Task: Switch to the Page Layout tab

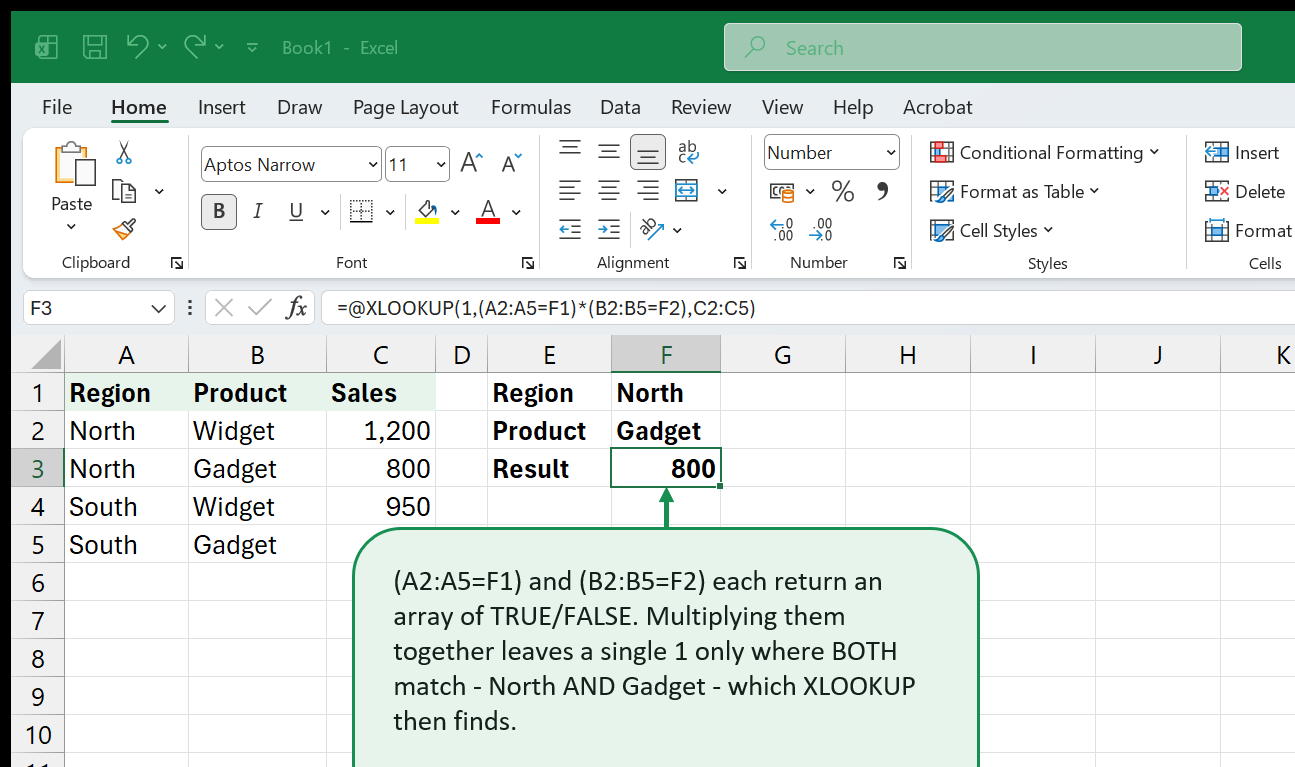Action: coord(405,107)
